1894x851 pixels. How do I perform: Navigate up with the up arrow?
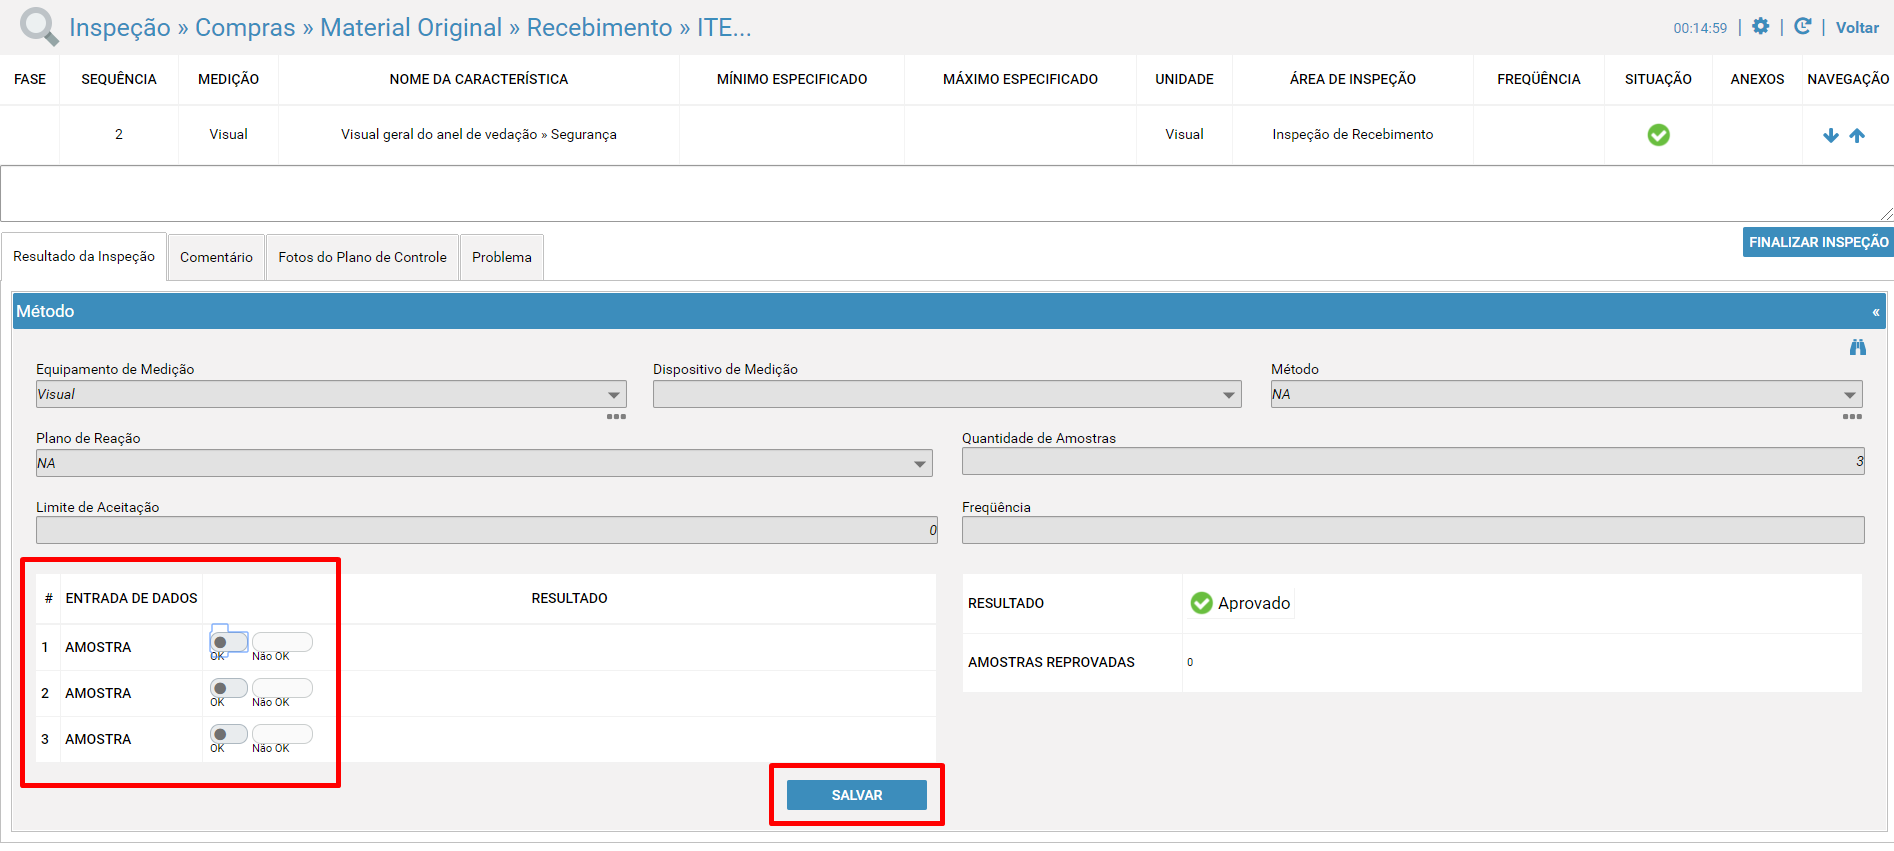tap(1857, 135)
